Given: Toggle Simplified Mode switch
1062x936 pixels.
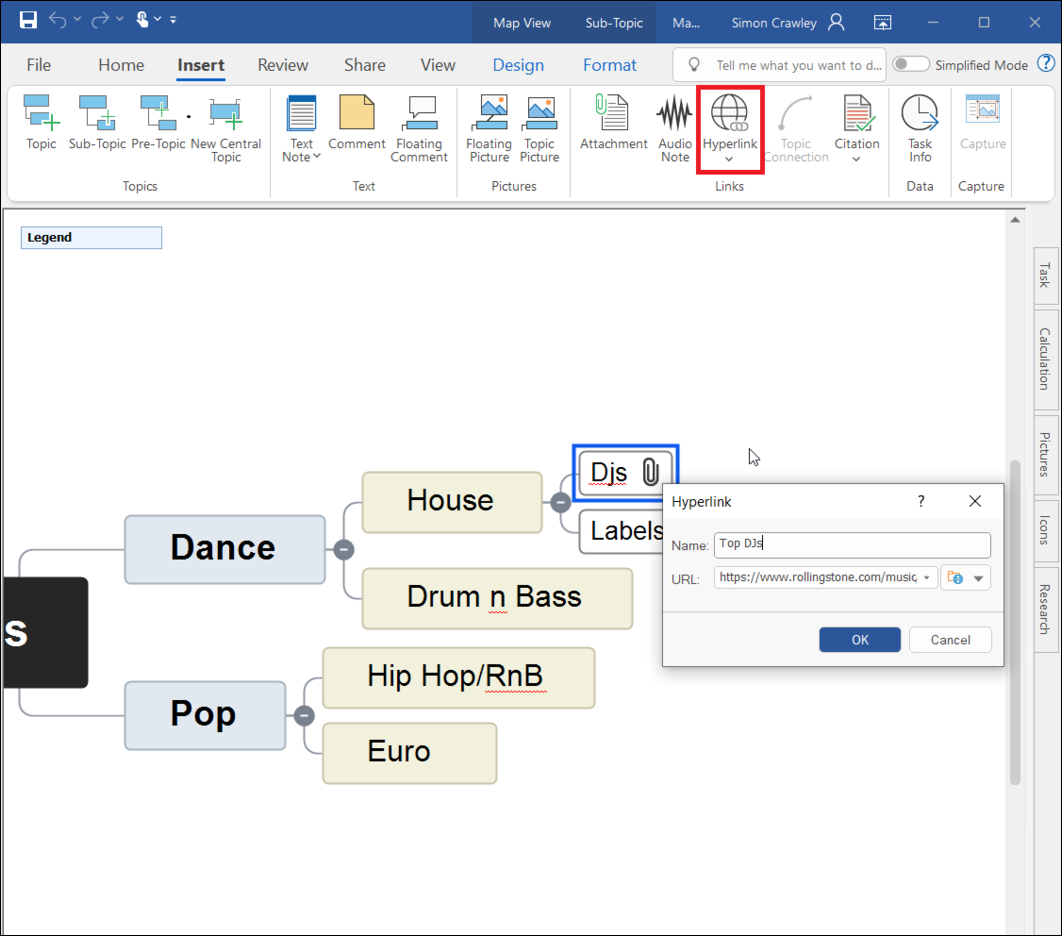Looking at the screenshot, I should (910, 65).
